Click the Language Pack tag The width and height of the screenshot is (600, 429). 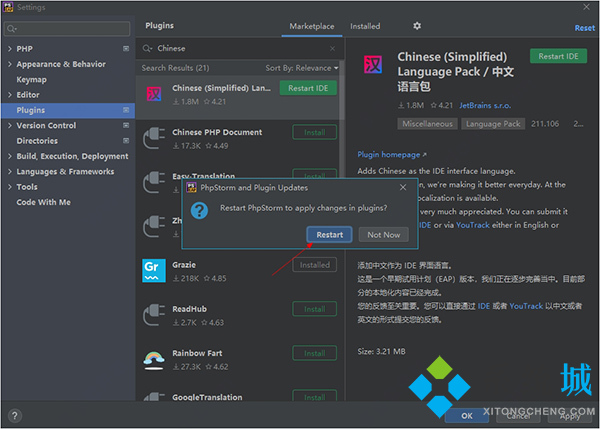pos(493,124)
